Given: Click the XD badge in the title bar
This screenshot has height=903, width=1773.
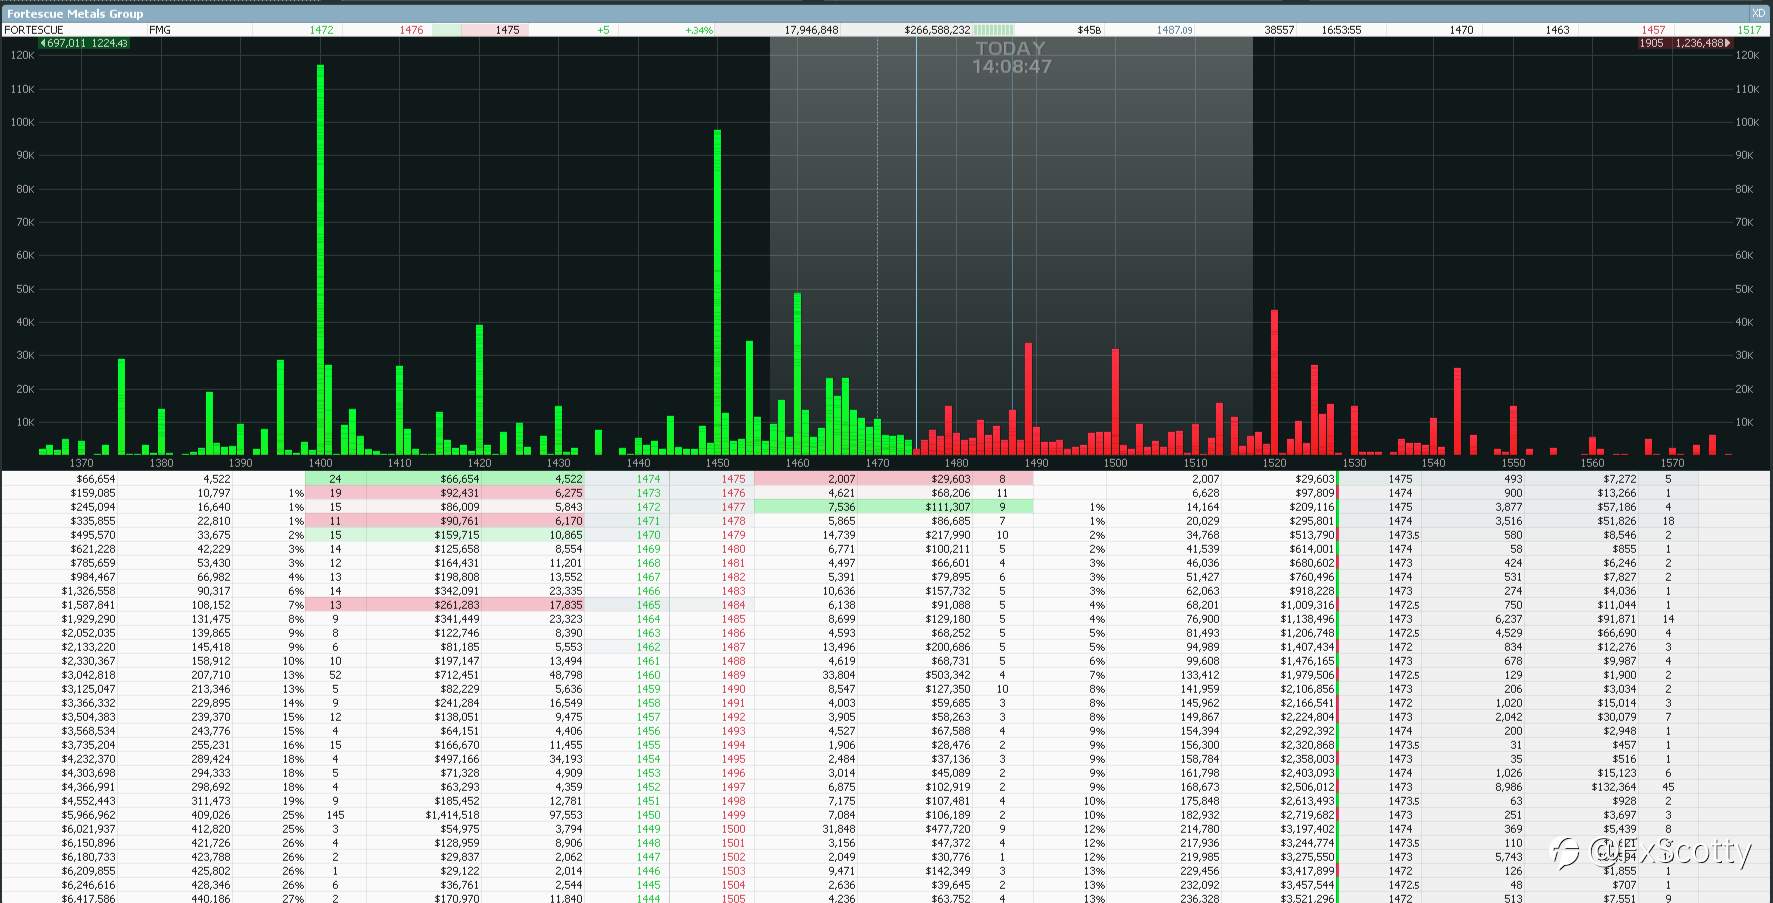Looking at the screenshot, I should (1758, 13).
